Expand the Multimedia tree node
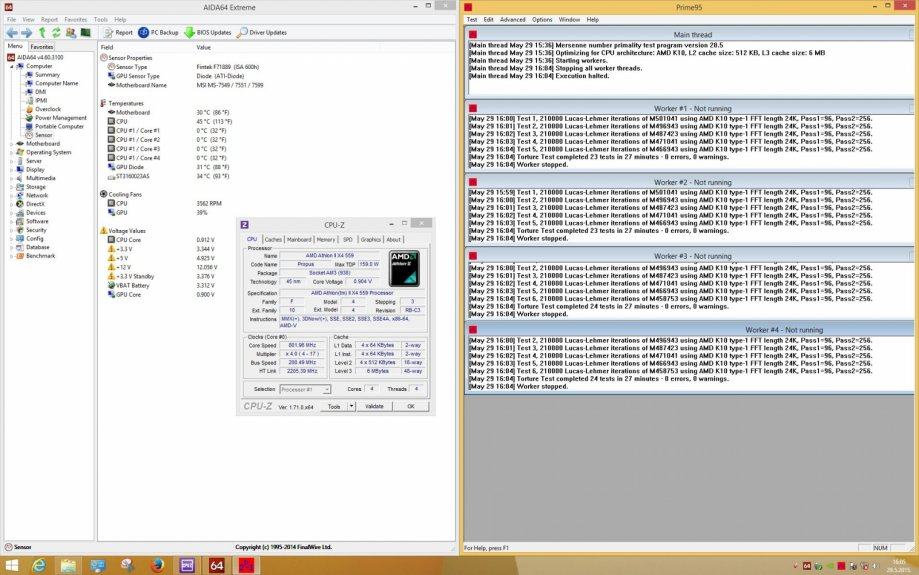 coord(11,178)
